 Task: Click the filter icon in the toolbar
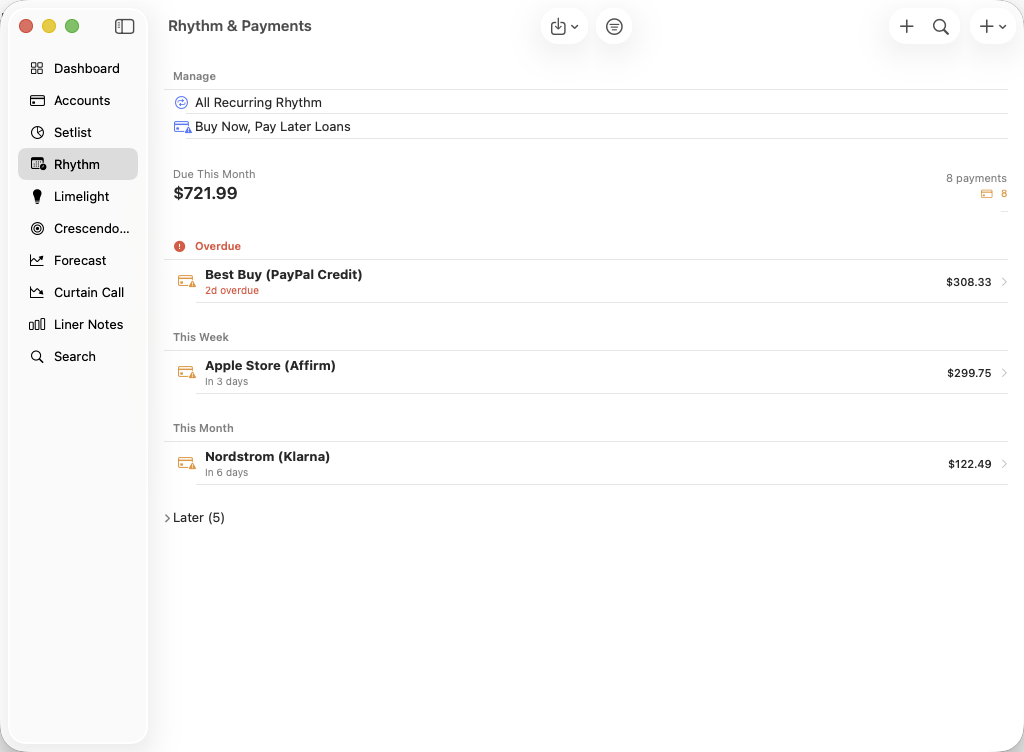coord(614,26)
